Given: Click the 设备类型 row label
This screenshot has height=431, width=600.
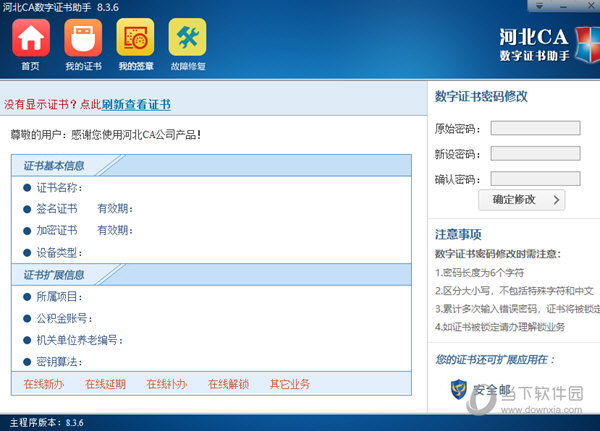Looking at the screenshot, I should pos(59,253).
